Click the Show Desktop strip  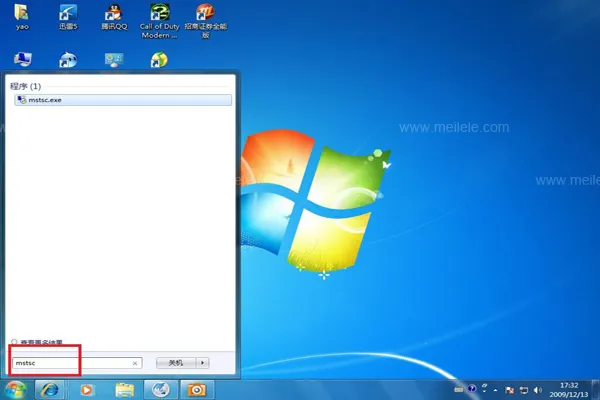tap(596, 390)
